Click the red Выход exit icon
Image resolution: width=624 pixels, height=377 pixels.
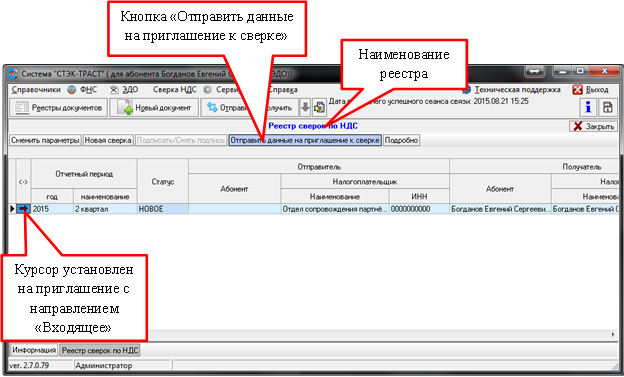pyautogui.click(x=577, y=90)
